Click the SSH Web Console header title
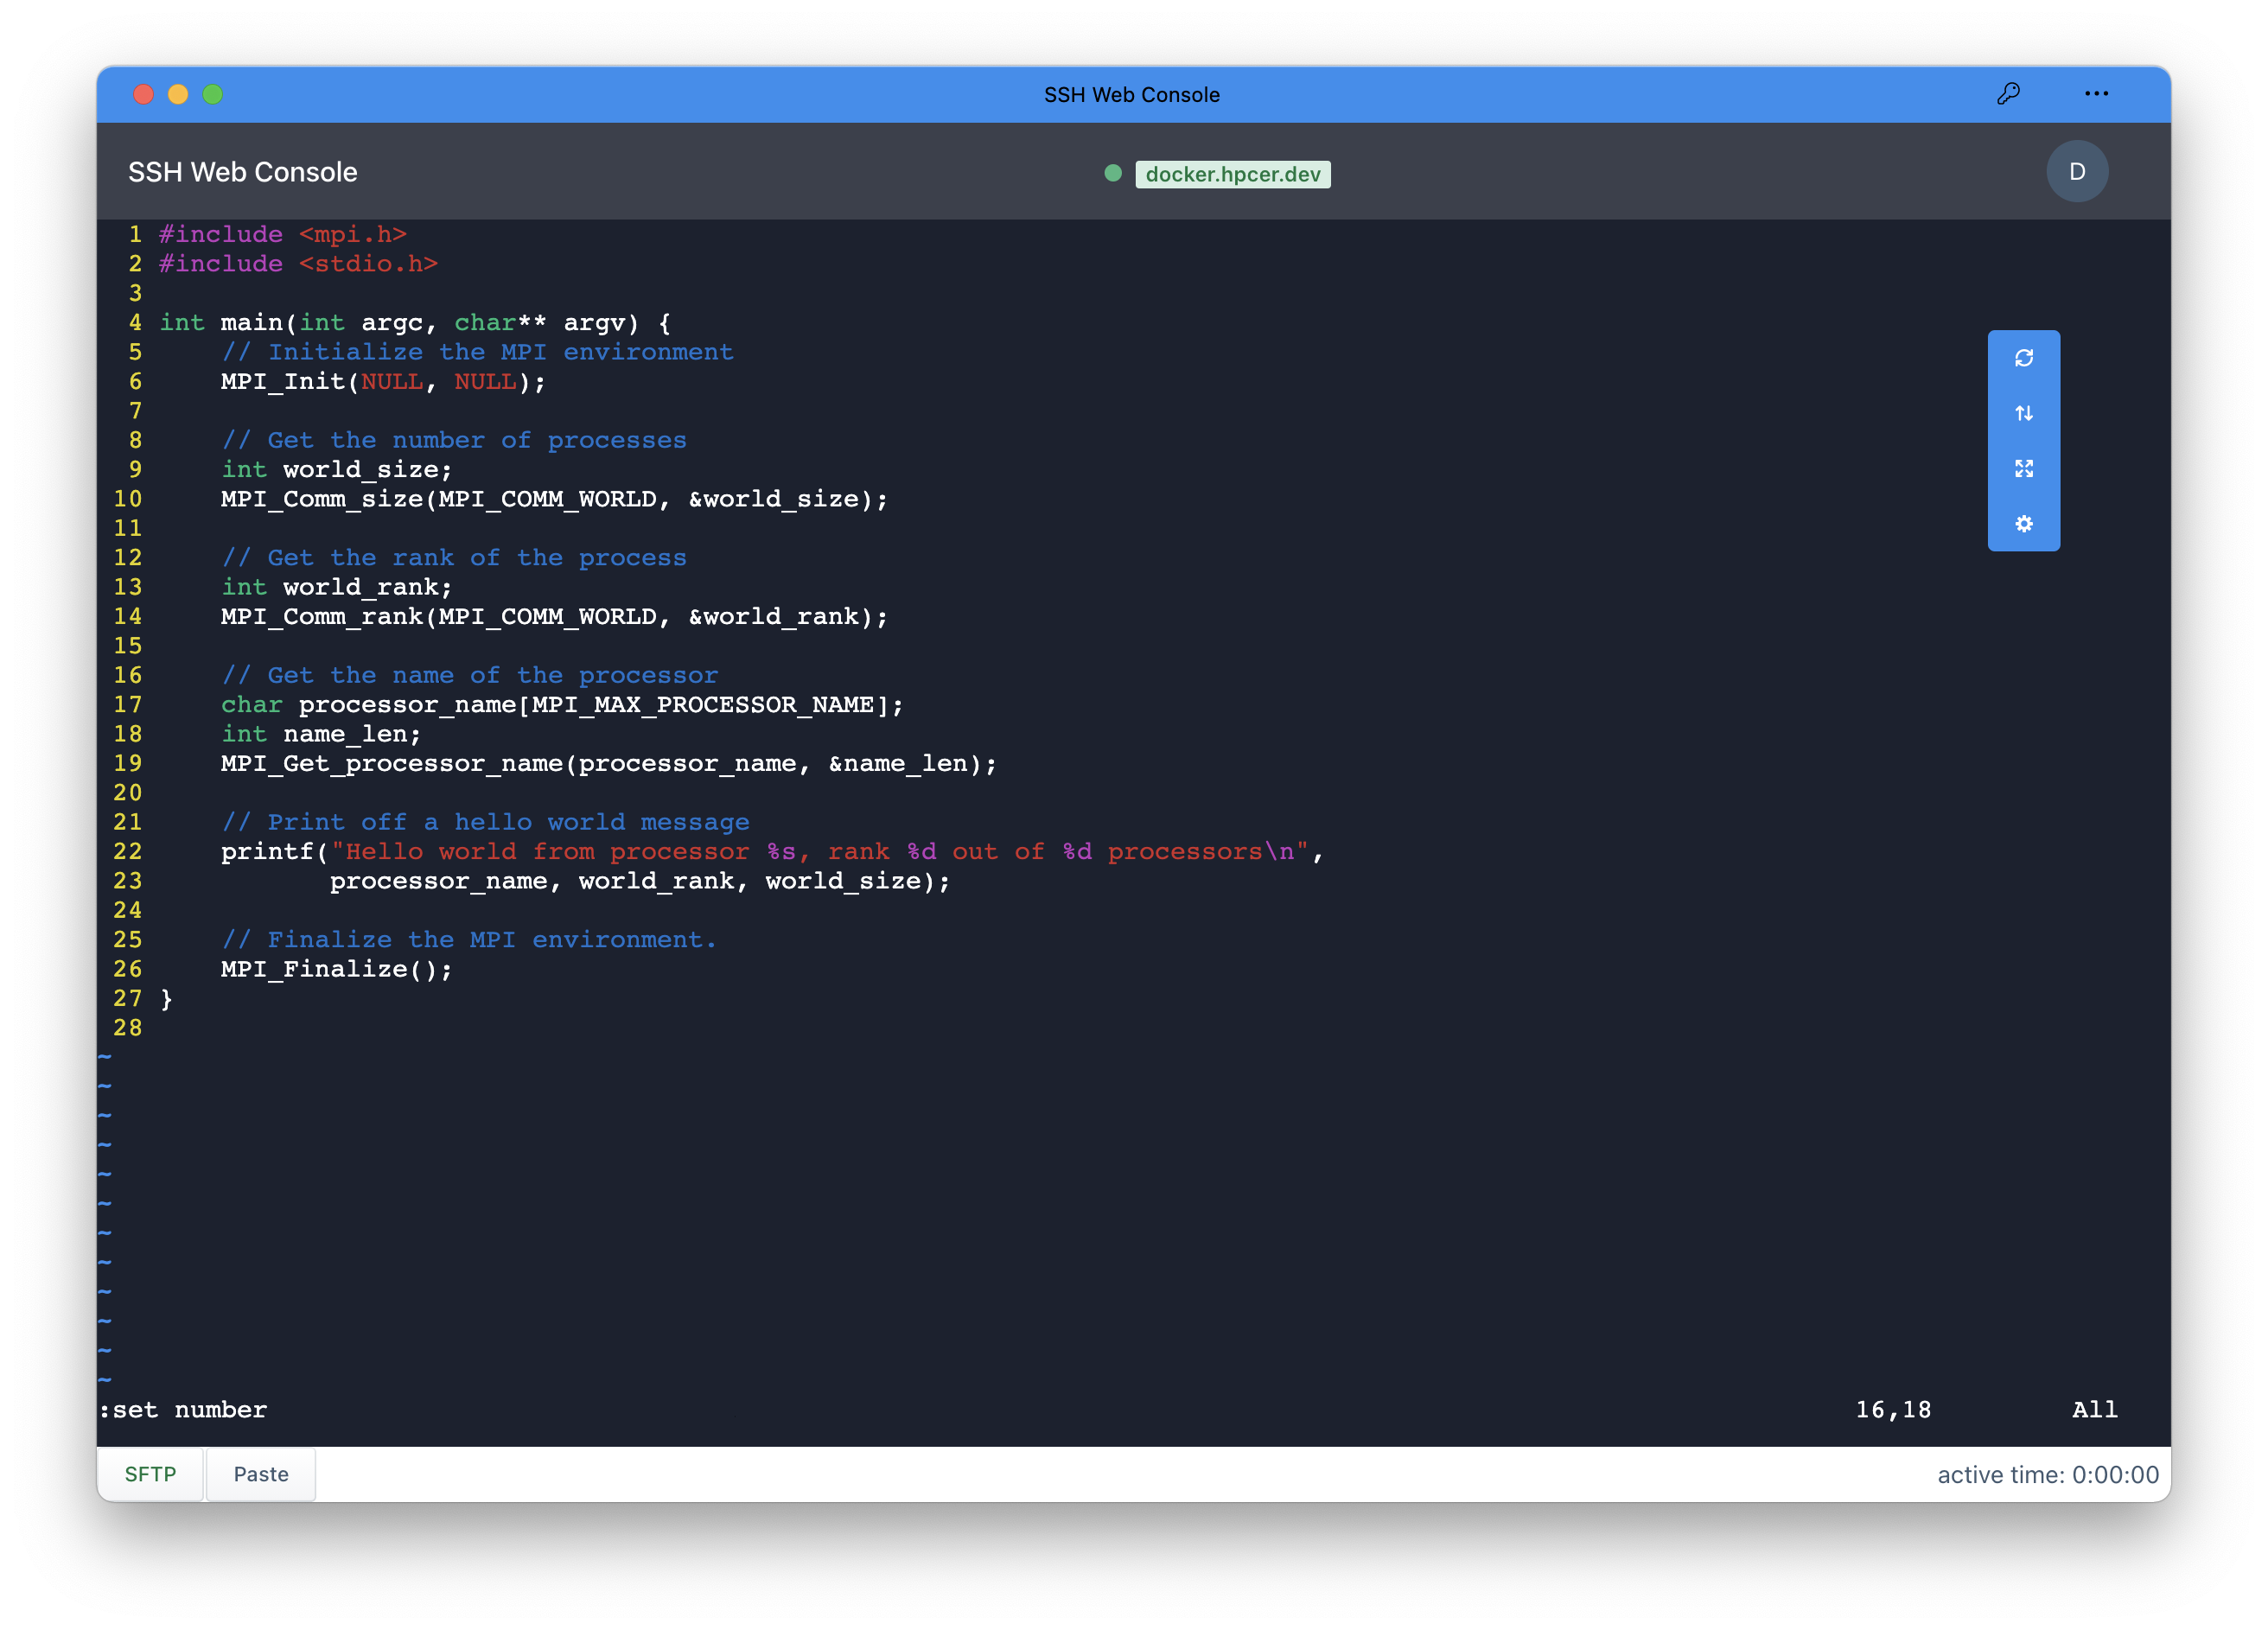The height and width of the screenshot is (1630, 2268). [242, 172]
